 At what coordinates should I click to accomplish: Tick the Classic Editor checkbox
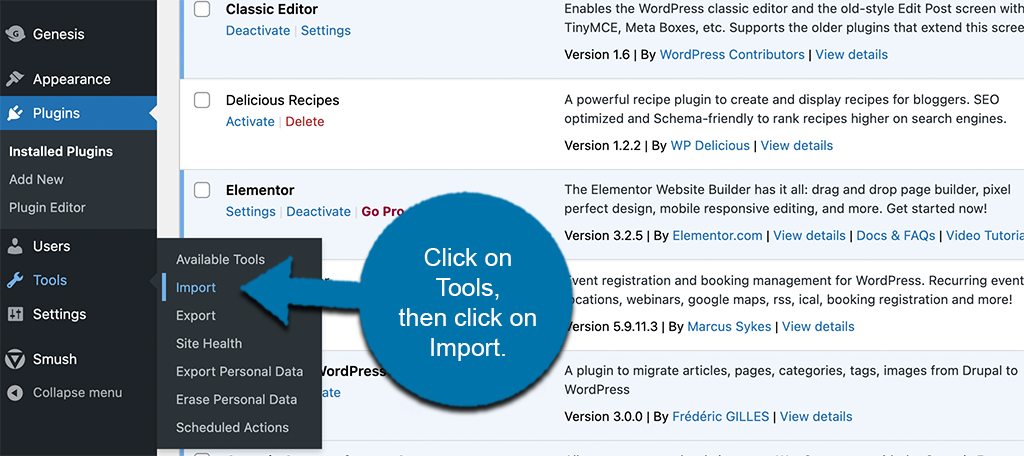tap(202, 9)
